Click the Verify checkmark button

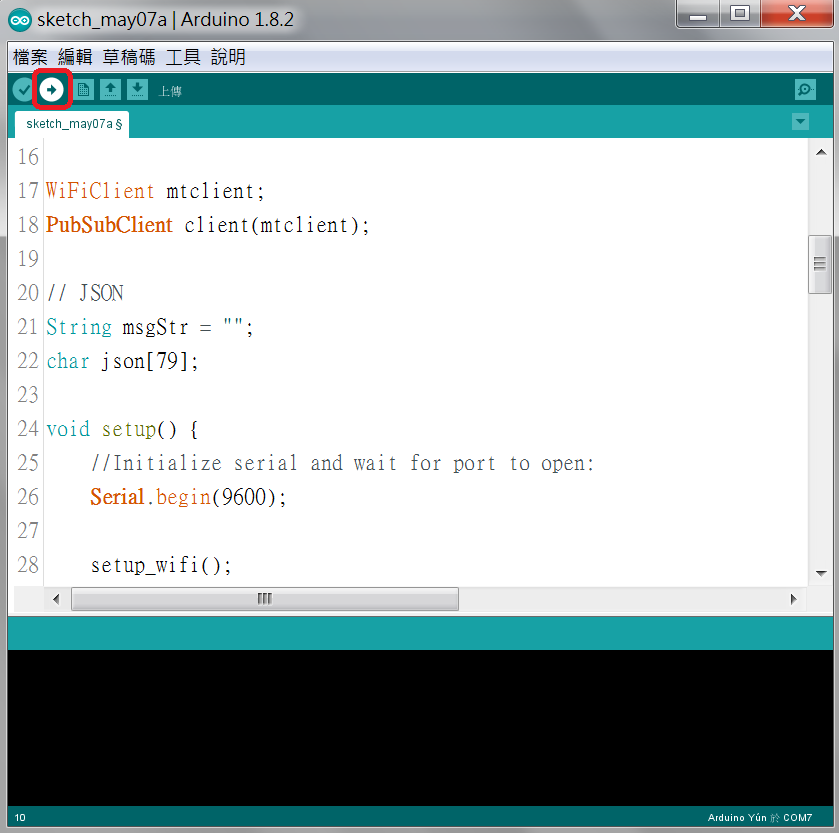tap(24, 90)
